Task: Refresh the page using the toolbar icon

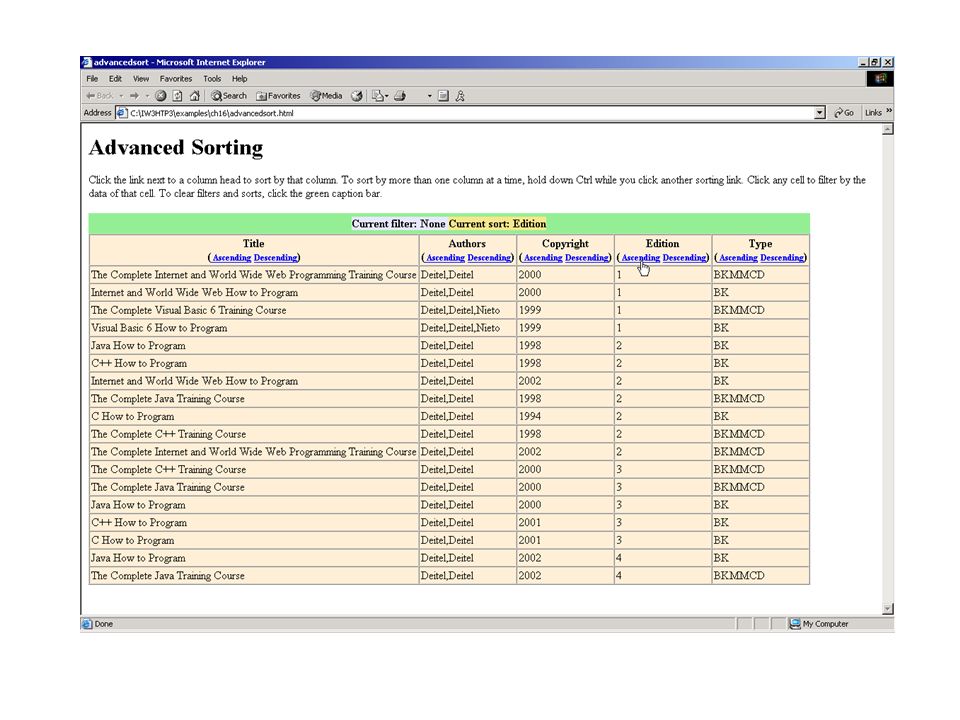Action: (x=178, y=96)
